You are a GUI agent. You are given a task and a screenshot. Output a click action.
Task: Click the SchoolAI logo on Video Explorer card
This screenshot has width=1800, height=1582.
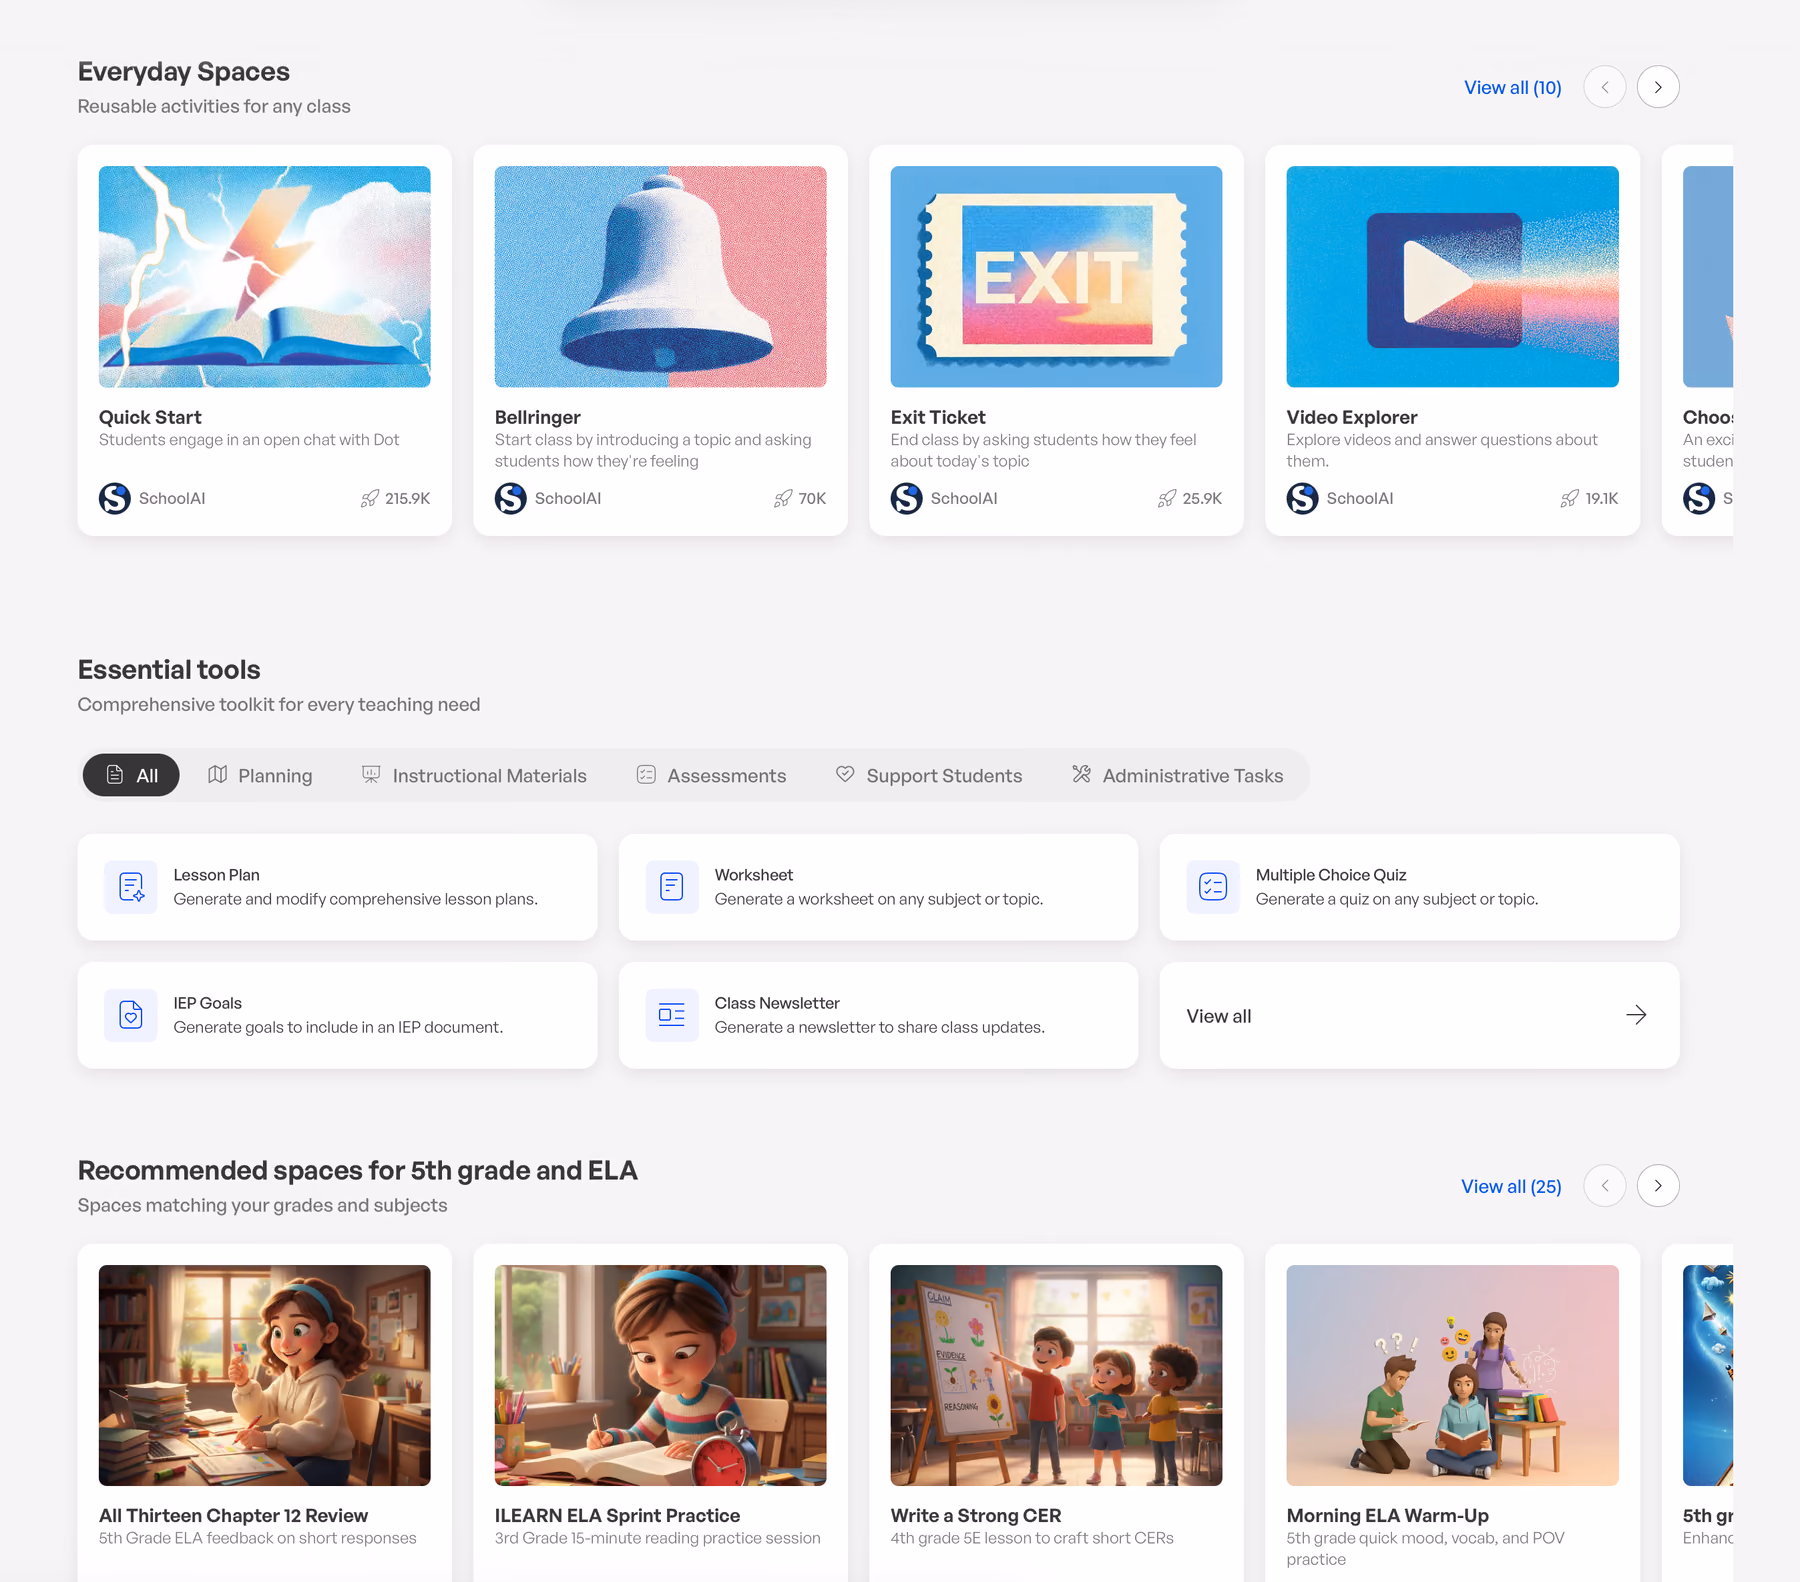click(1303, 498)
